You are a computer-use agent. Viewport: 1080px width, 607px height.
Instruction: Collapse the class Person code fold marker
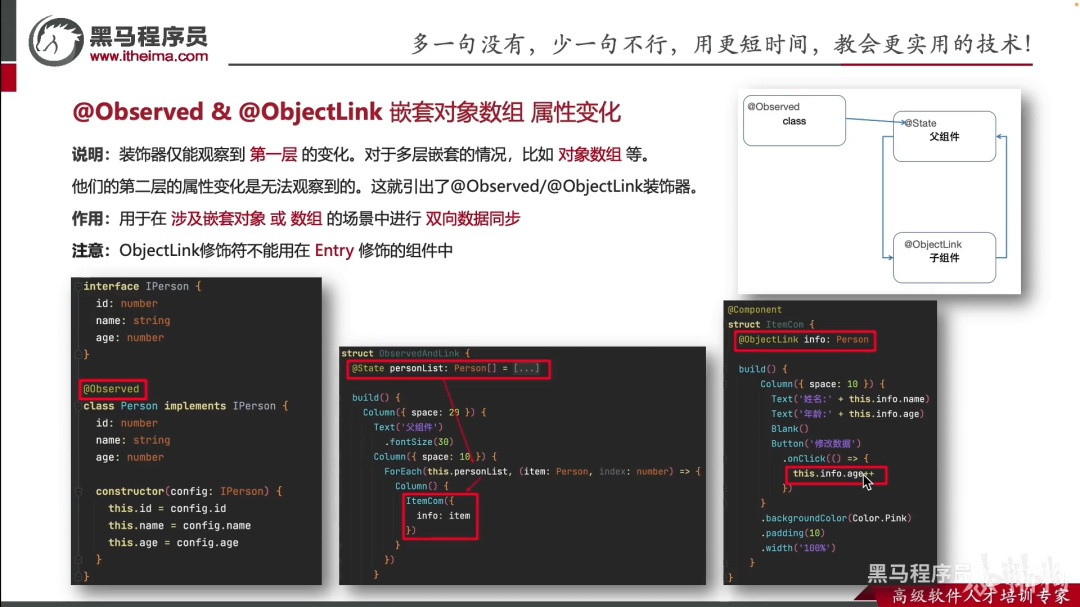click(x=78, y=406)
